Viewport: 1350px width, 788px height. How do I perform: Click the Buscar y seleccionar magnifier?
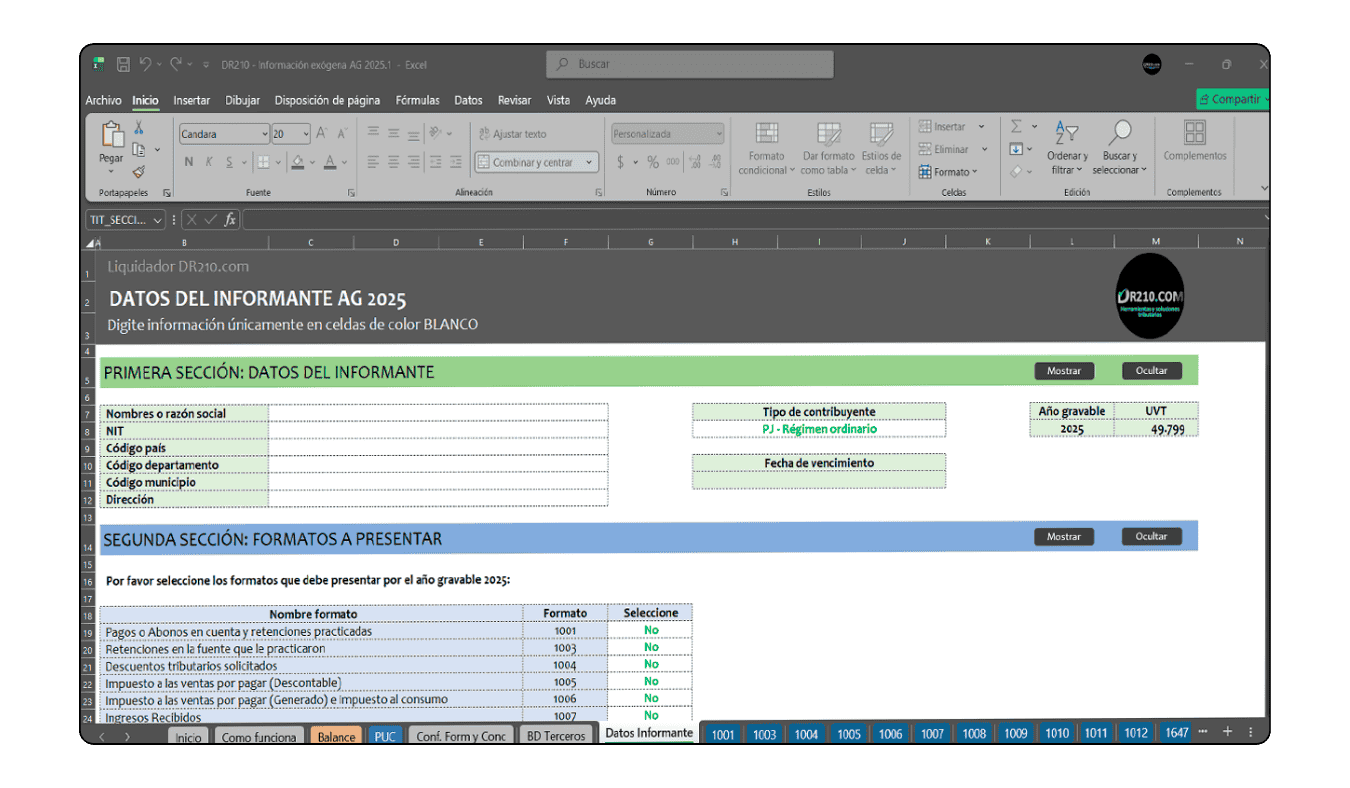pyautogui.click(x=1120, y=148)
